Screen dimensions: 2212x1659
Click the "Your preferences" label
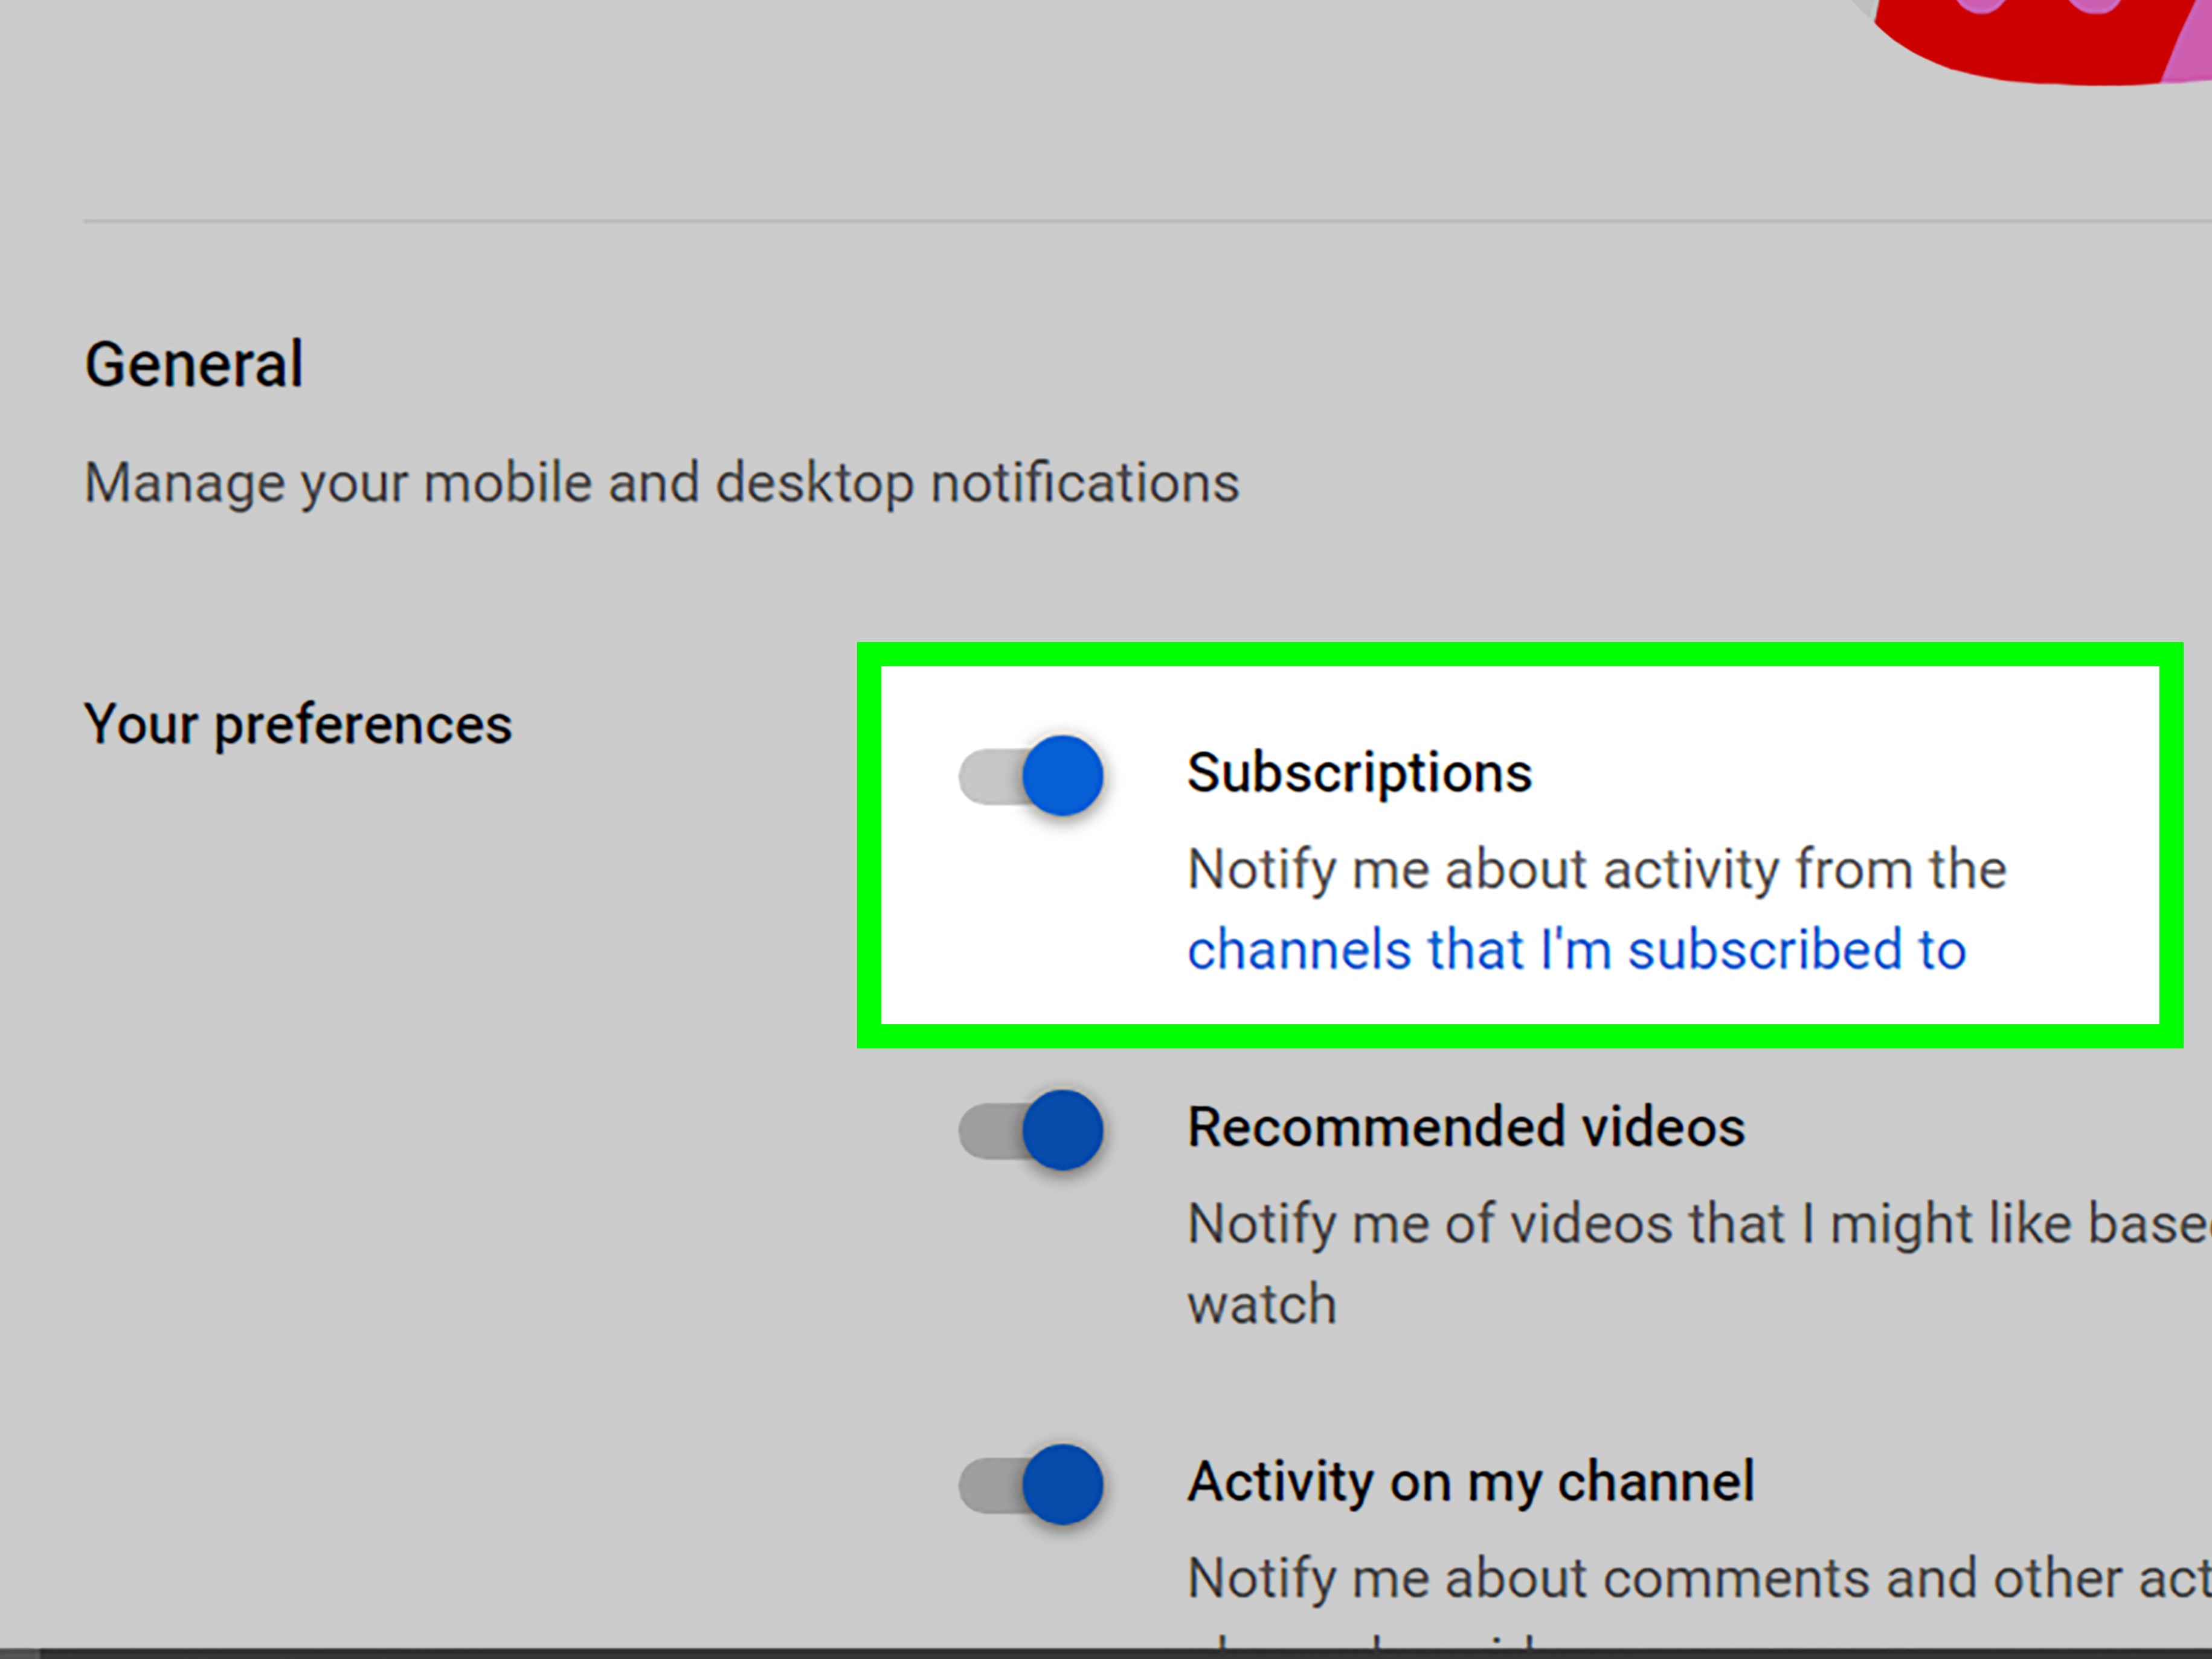(x=298, y=724)
